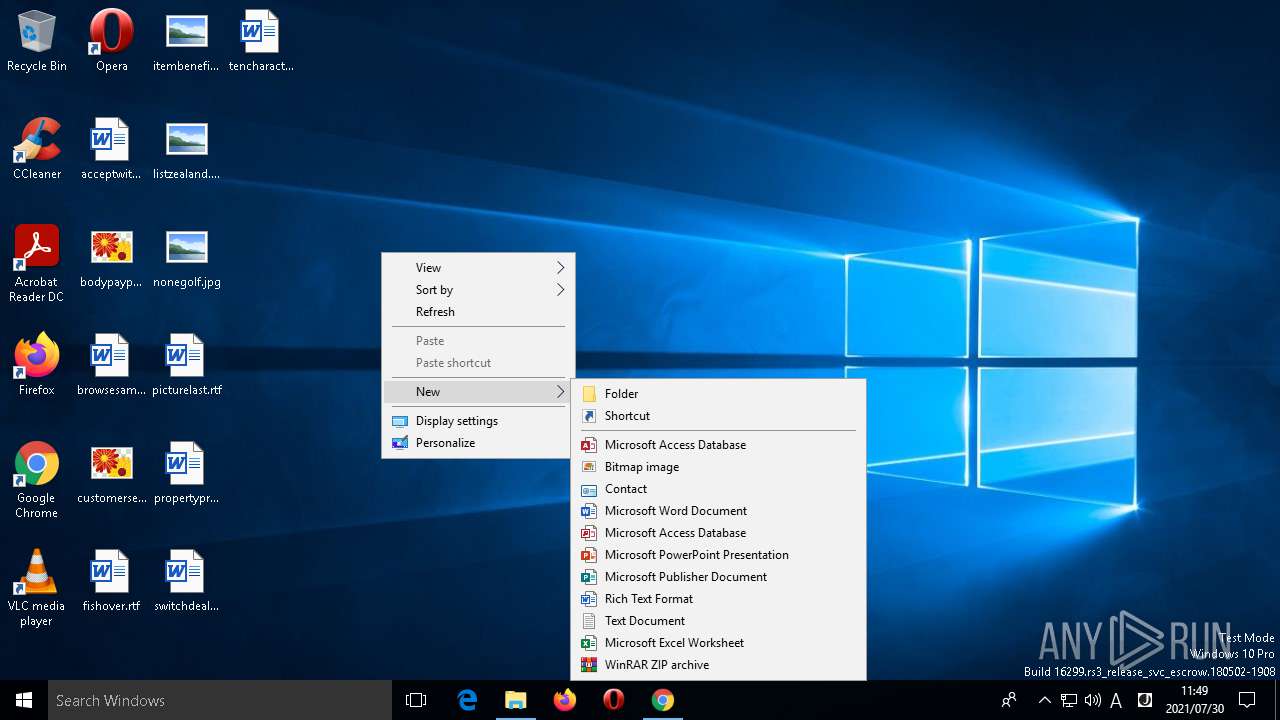Viewport: 1280px width, 720px height.
Task: Select the listzealand... image file icon
Action: [186, 149]
